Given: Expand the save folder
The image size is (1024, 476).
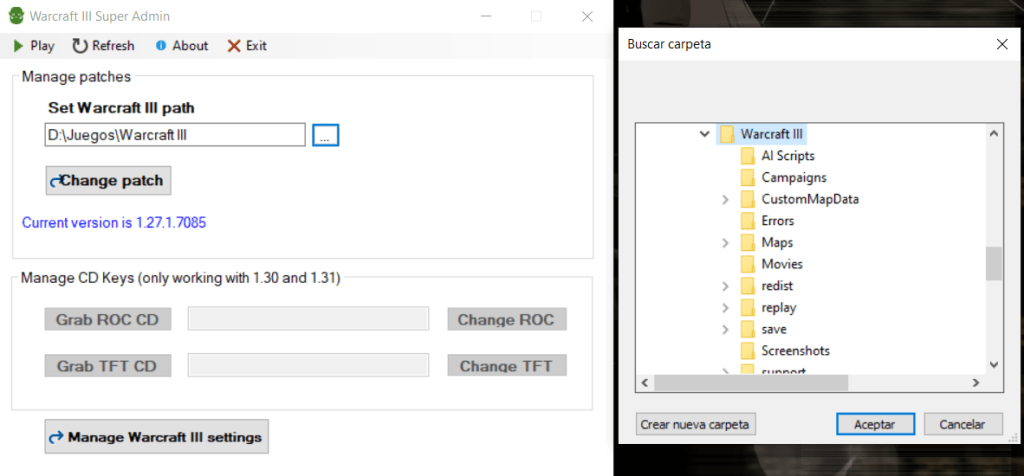Looking at the screenshot, I should pyautogui.click(x=725, y=330).
